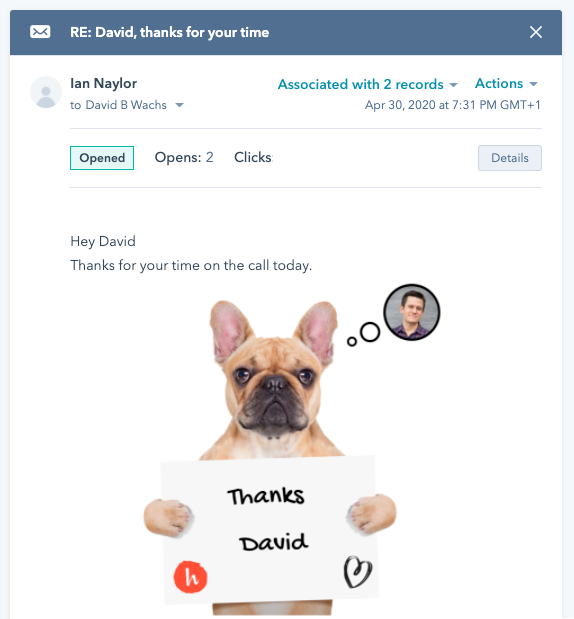Screen dimensions: 574x619
Task: Click the Clicks counter label
Action: (x=253, y=157)
